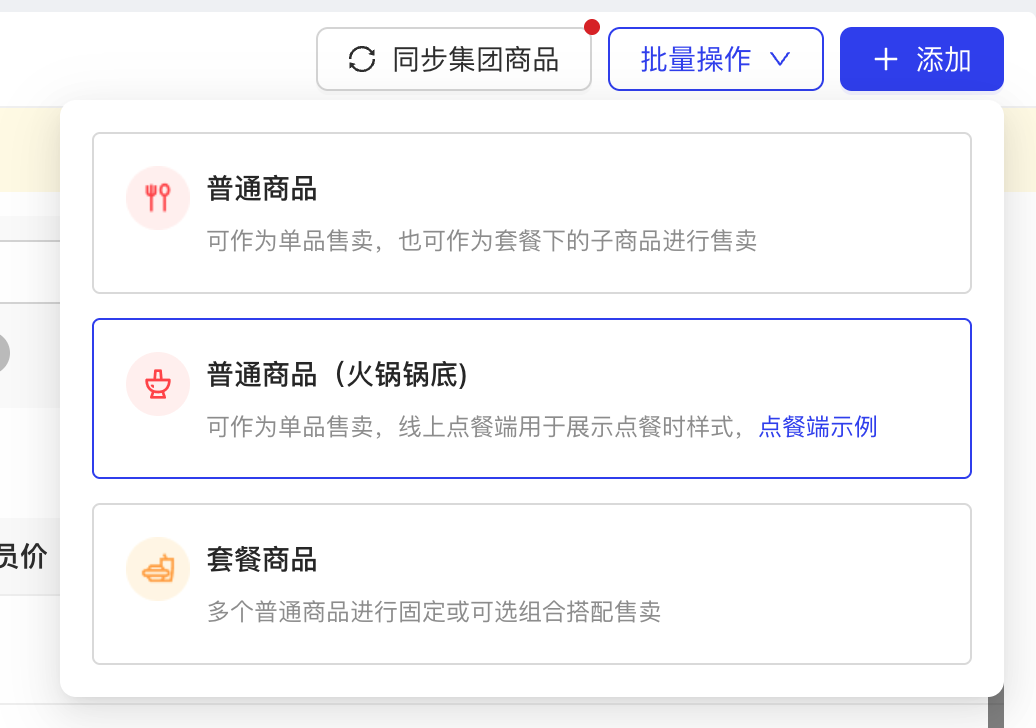Click the sync refresh arrows icon
Screen dimensions: 1036x728
point(362,59)
